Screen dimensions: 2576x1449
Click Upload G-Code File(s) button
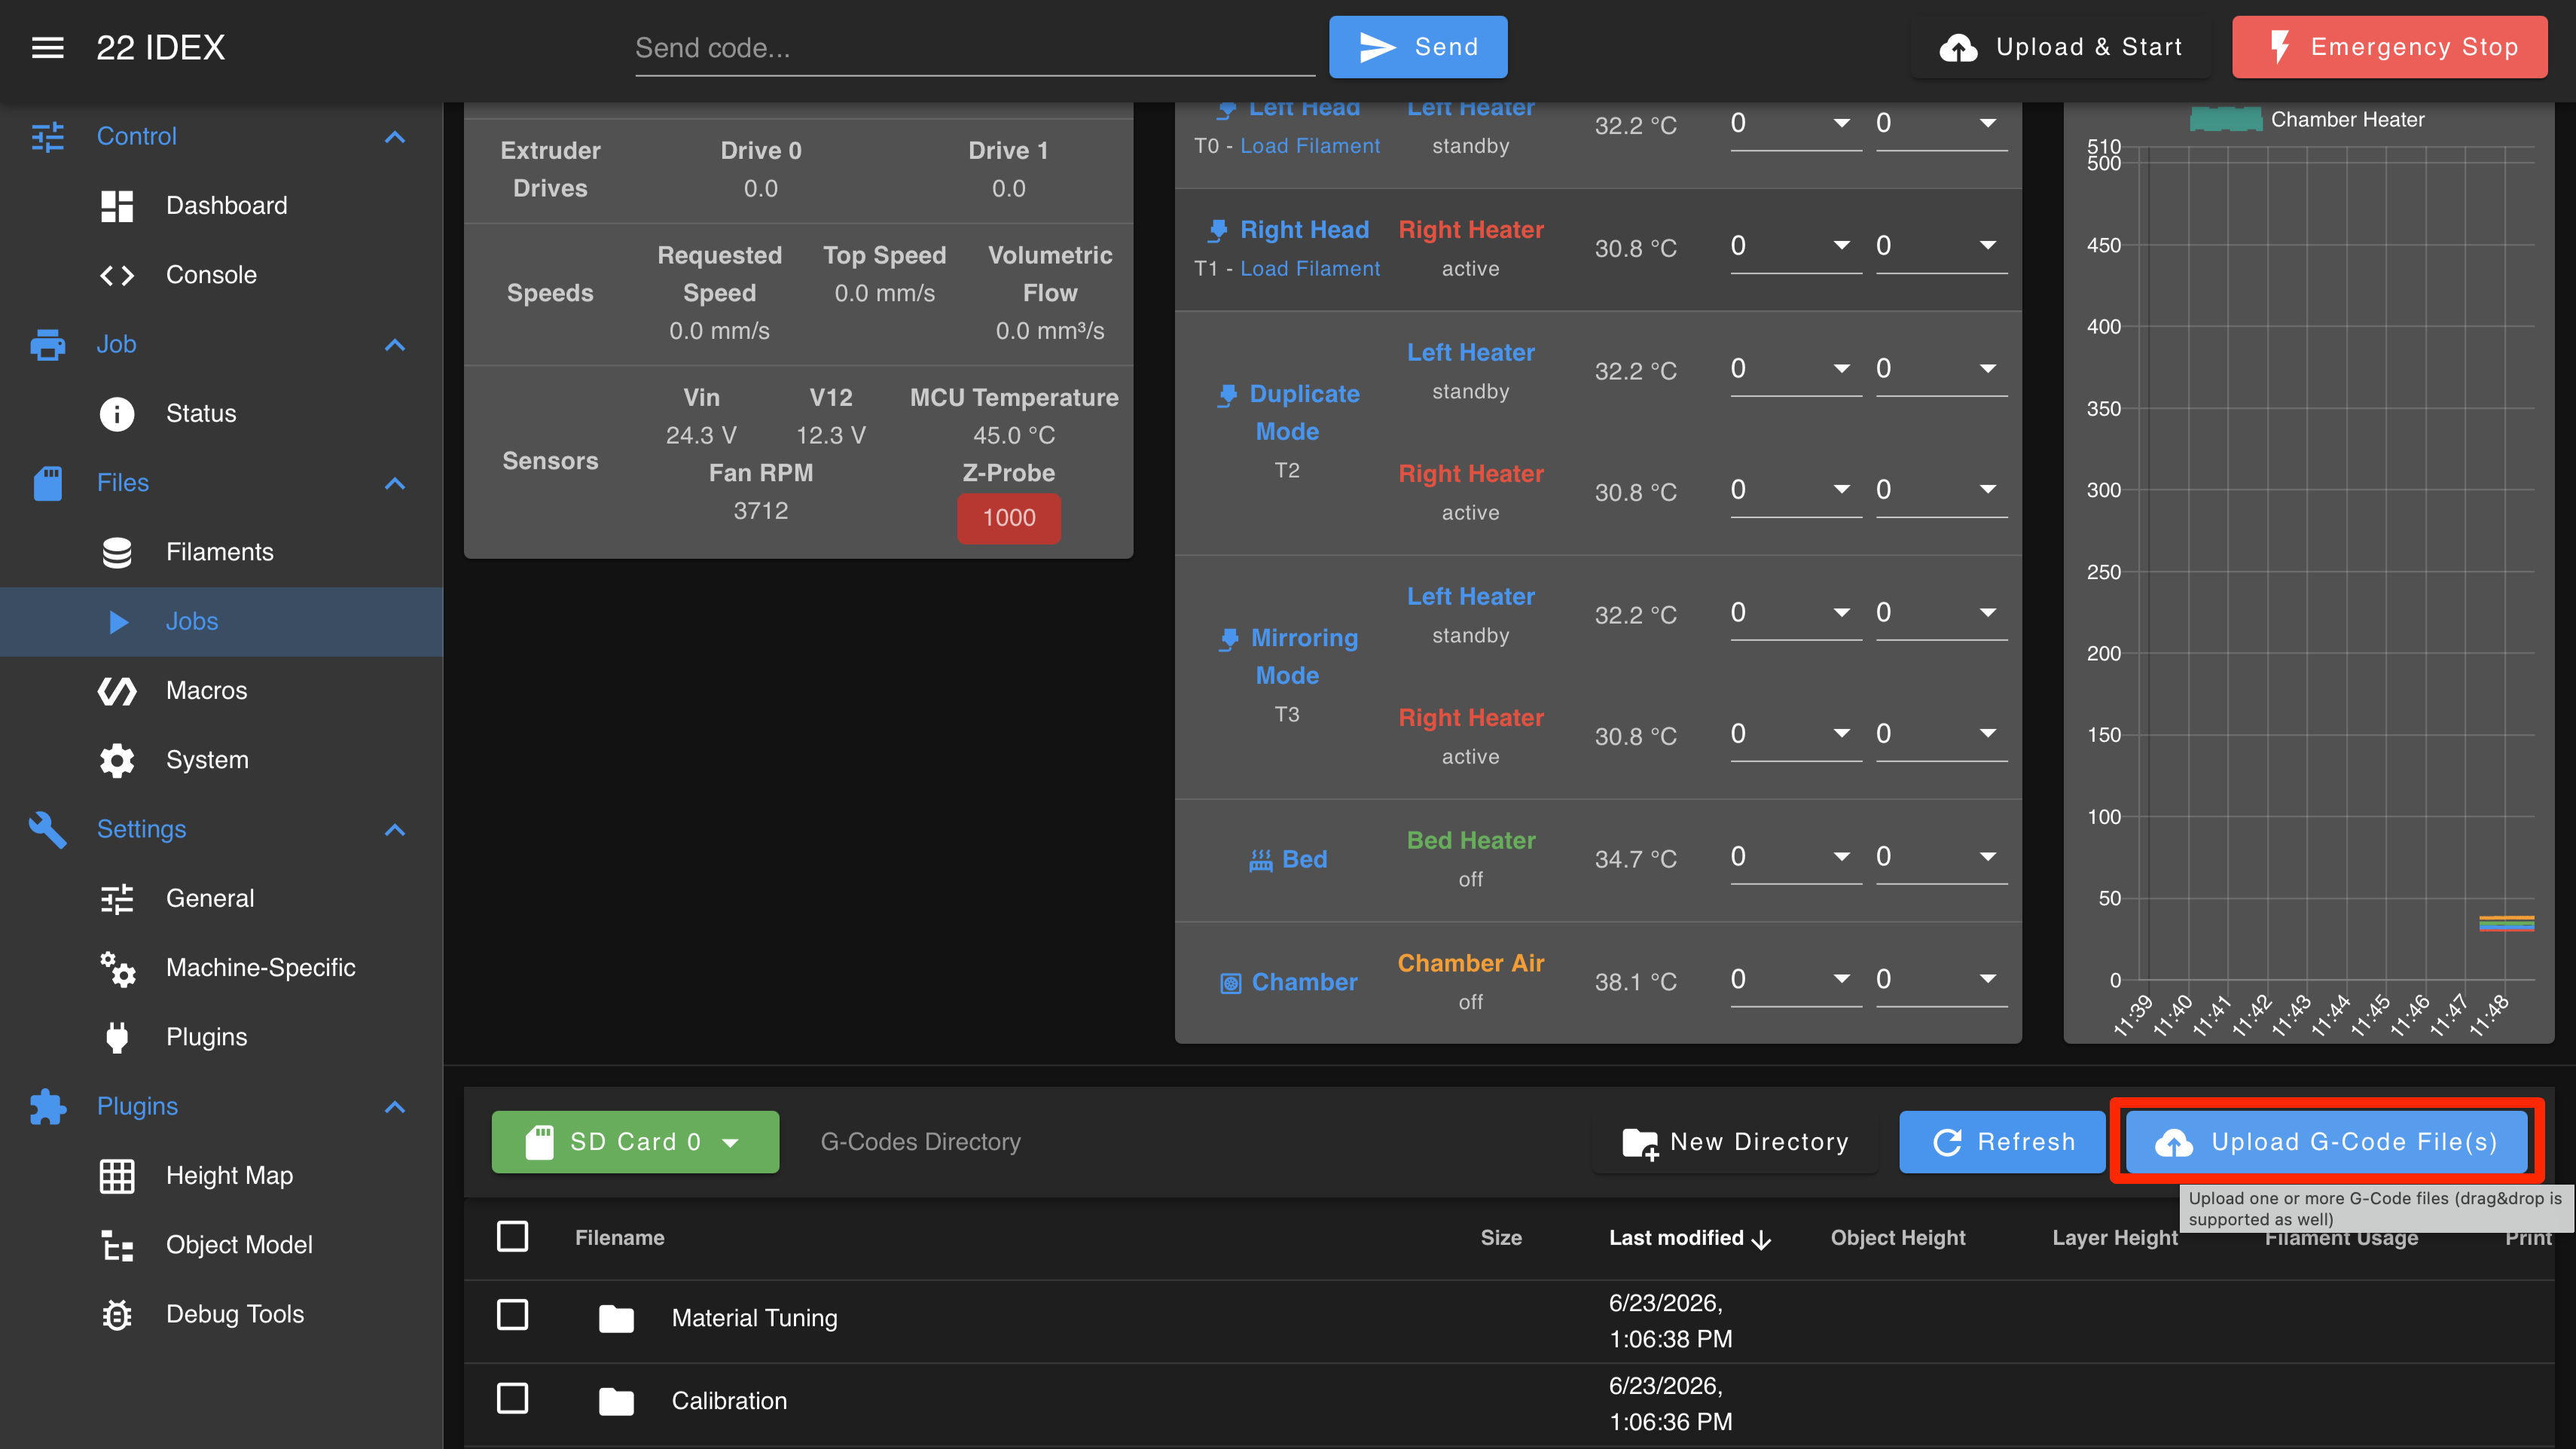tap(2327, 1142)
